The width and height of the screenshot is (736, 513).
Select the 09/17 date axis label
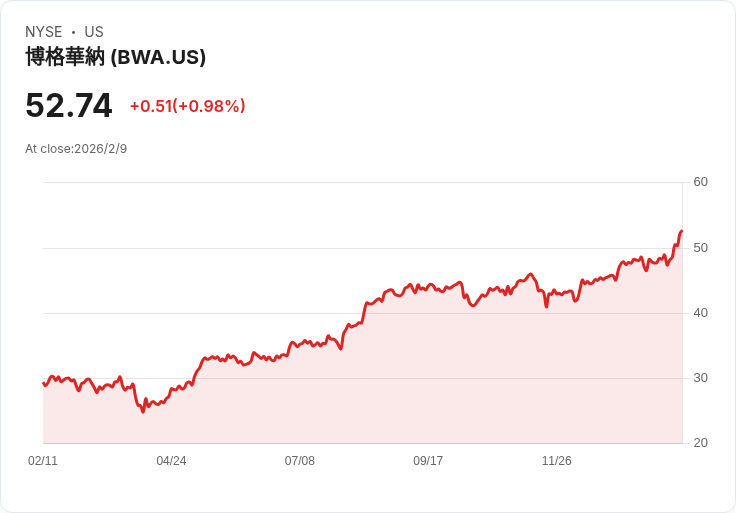(428, 461)
